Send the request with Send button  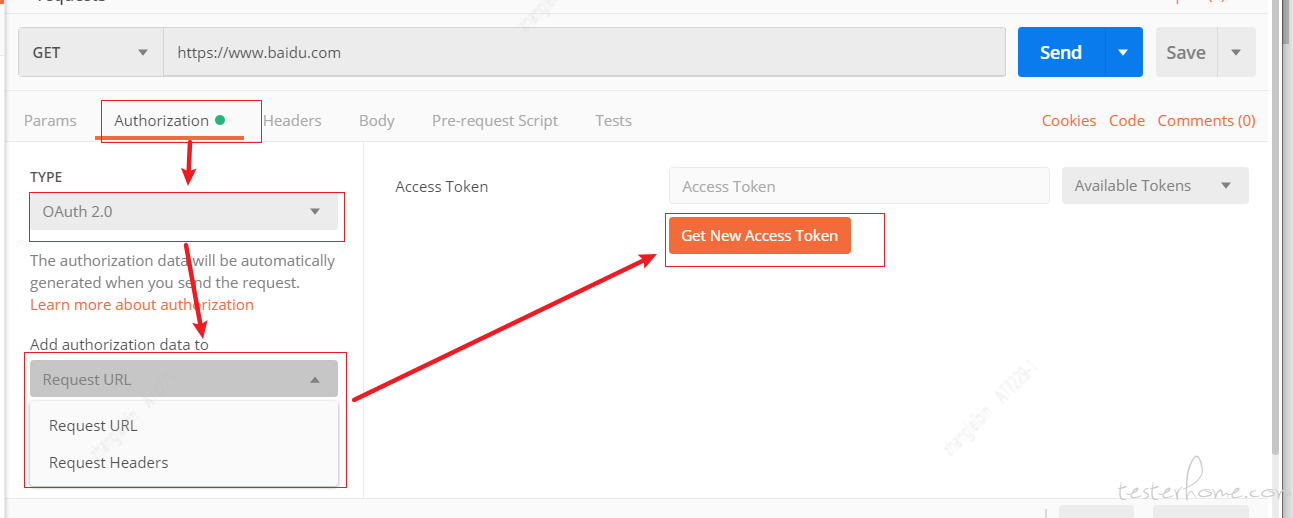(1061, 52)
